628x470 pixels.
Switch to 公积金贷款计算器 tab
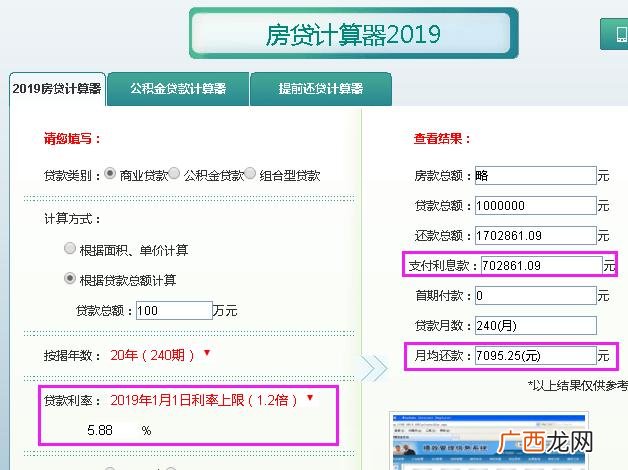(x=178, y=89)
